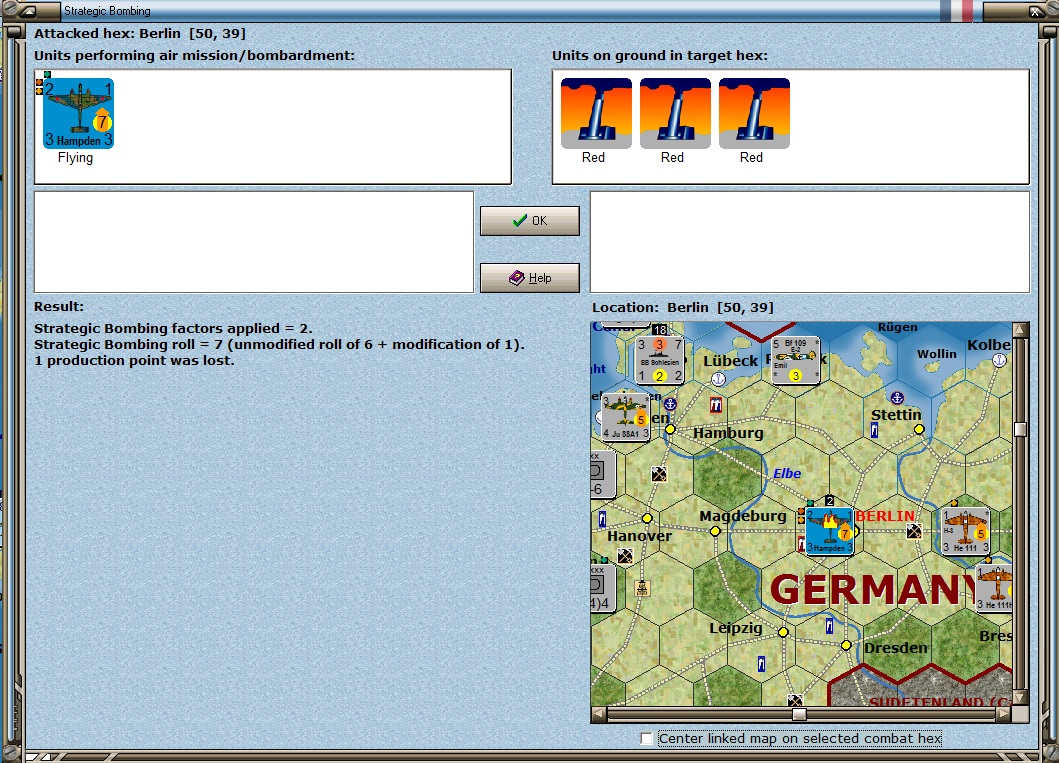Click the He 111 H-3 bomber counter east of Berlin

click(966, 531)
